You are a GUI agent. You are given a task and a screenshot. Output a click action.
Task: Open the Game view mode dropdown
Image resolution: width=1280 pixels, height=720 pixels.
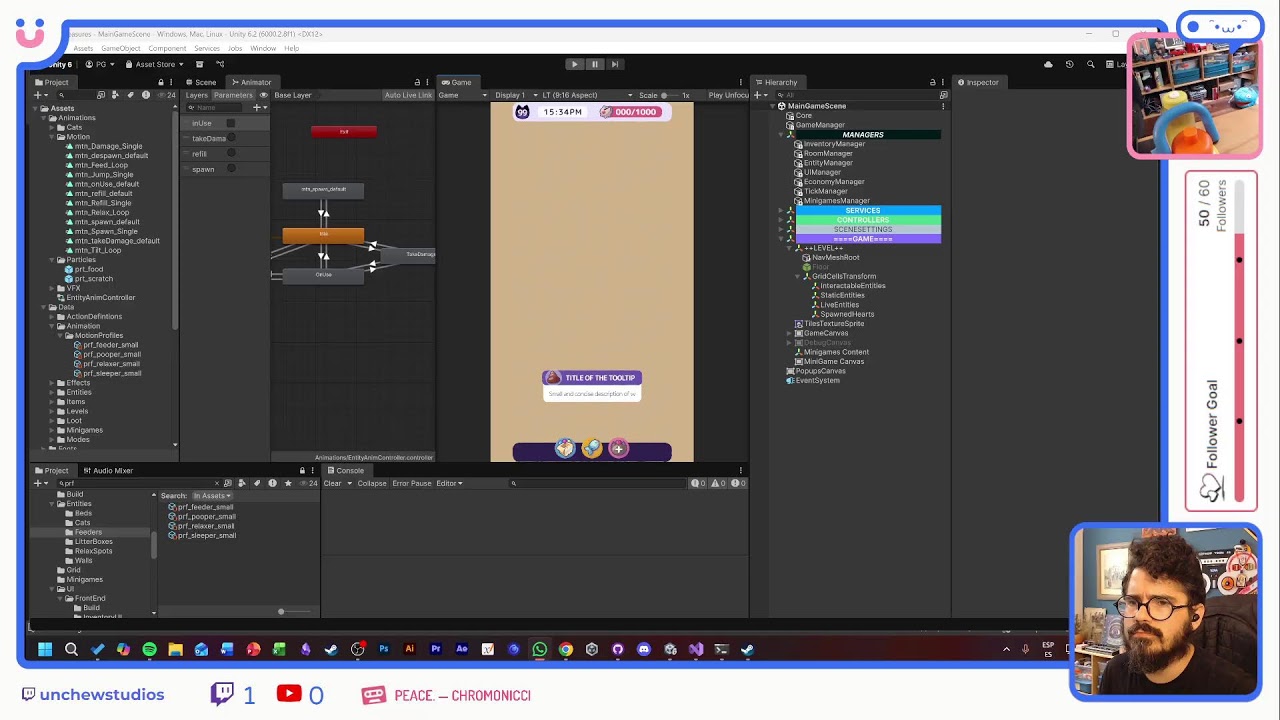pyautogui.click(x=463, y=95)
